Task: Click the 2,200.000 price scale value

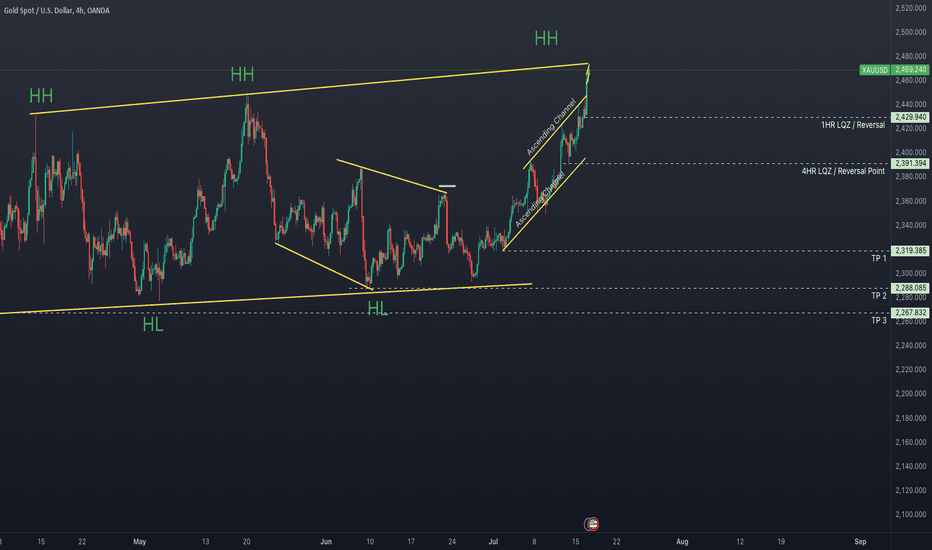Action: tap(911, 394)
